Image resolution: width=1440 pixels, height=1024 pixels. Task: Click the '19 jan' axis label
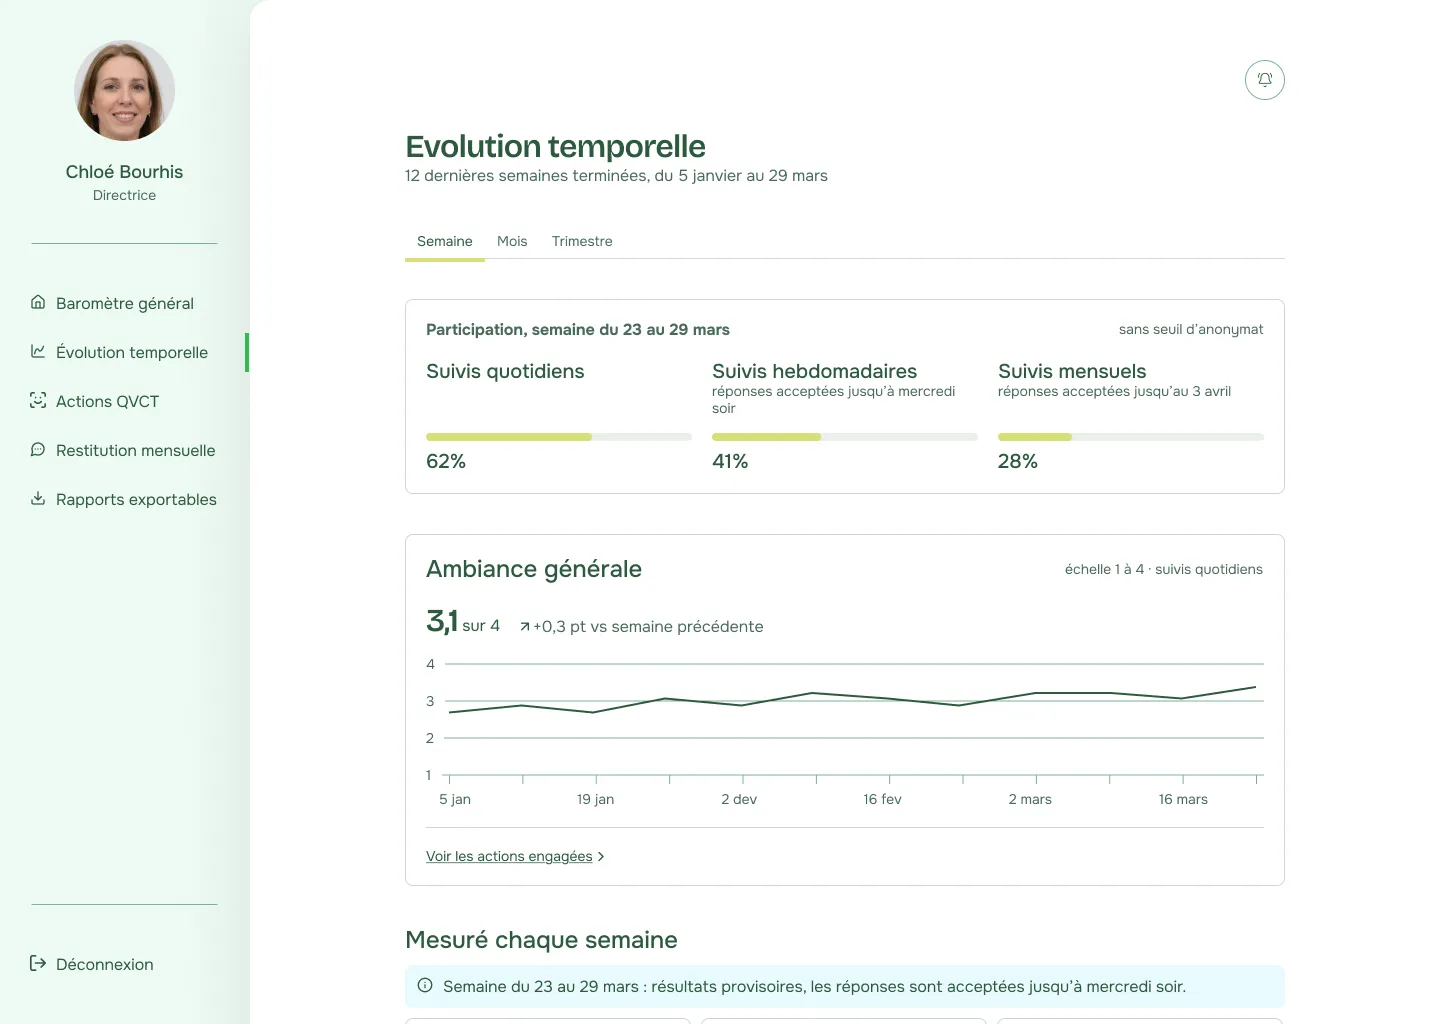596,799
